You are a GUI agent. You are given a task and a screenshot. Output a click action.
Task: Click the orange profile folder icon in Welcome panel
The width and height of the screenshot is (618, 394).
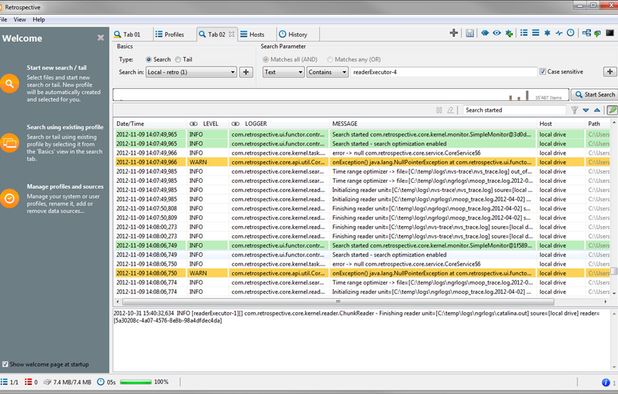(10, 143)
